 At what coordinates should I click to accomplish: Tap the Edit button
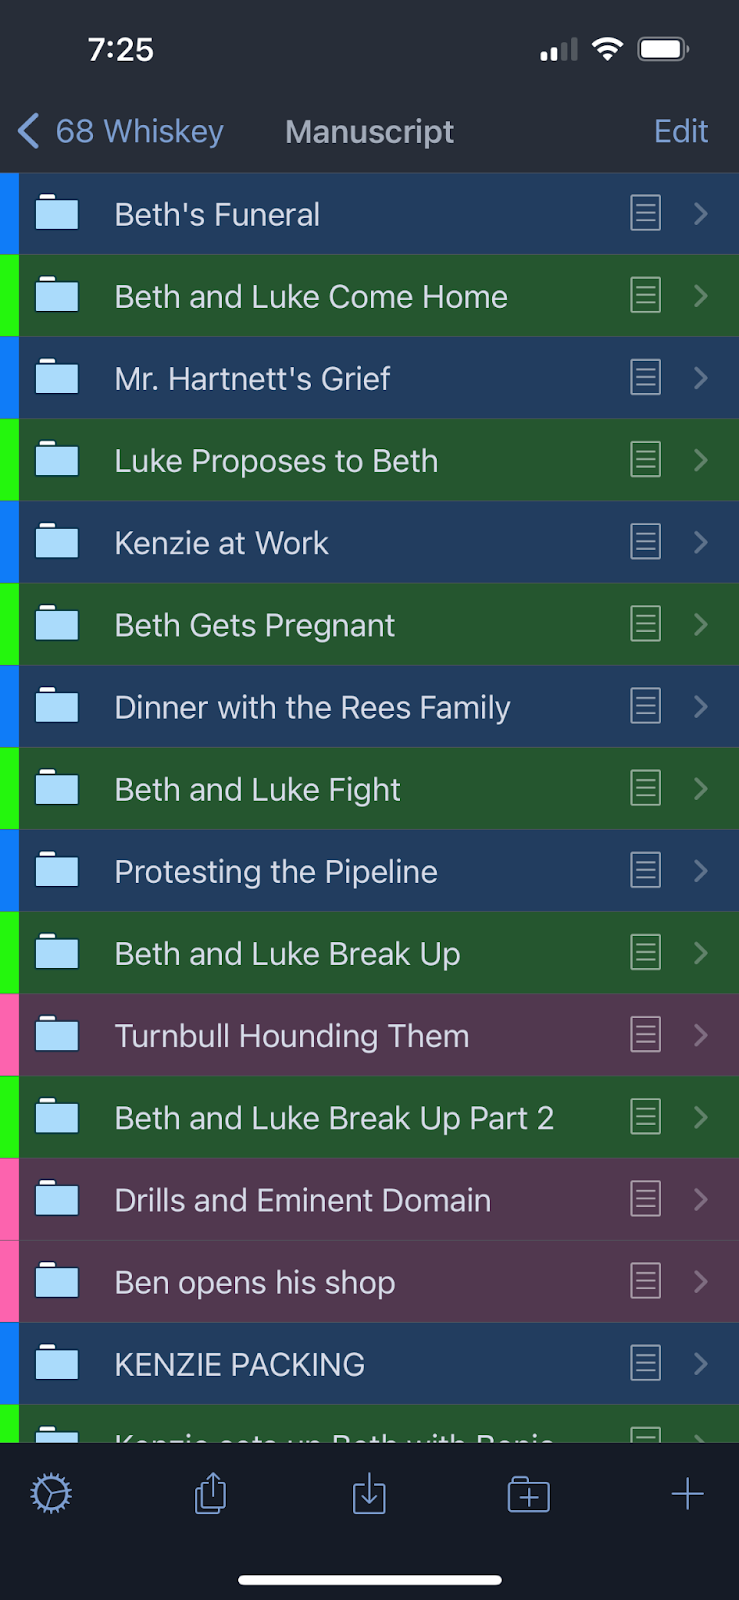click(x=680, y=131)
